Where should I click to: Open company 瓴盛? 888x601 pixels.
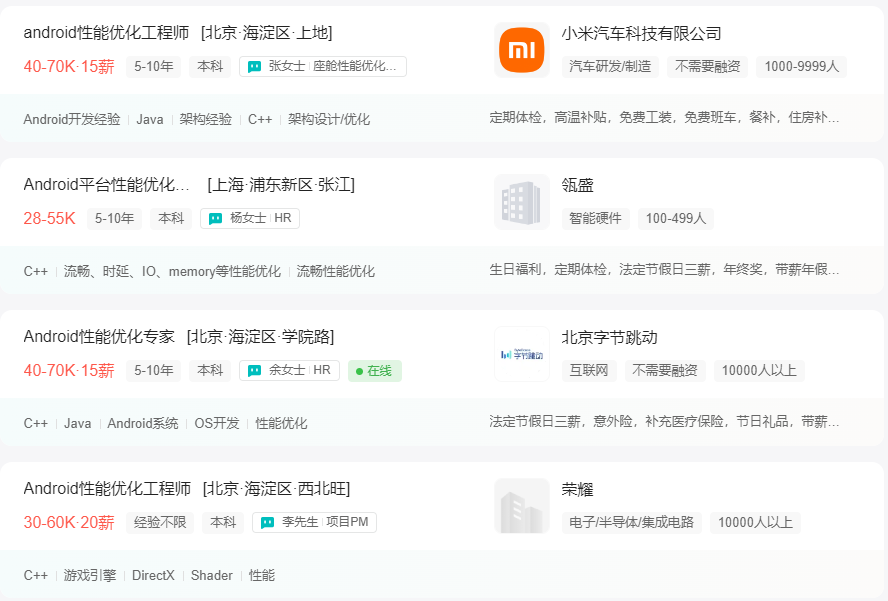tap(577, 186)
